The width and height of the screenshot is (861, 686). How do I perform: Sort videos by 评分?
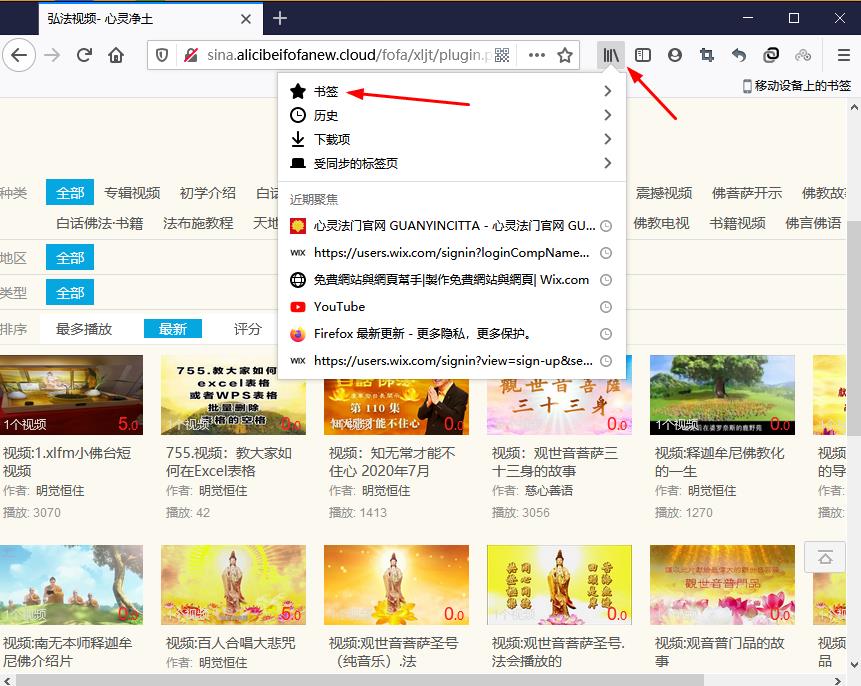[248, 329]
